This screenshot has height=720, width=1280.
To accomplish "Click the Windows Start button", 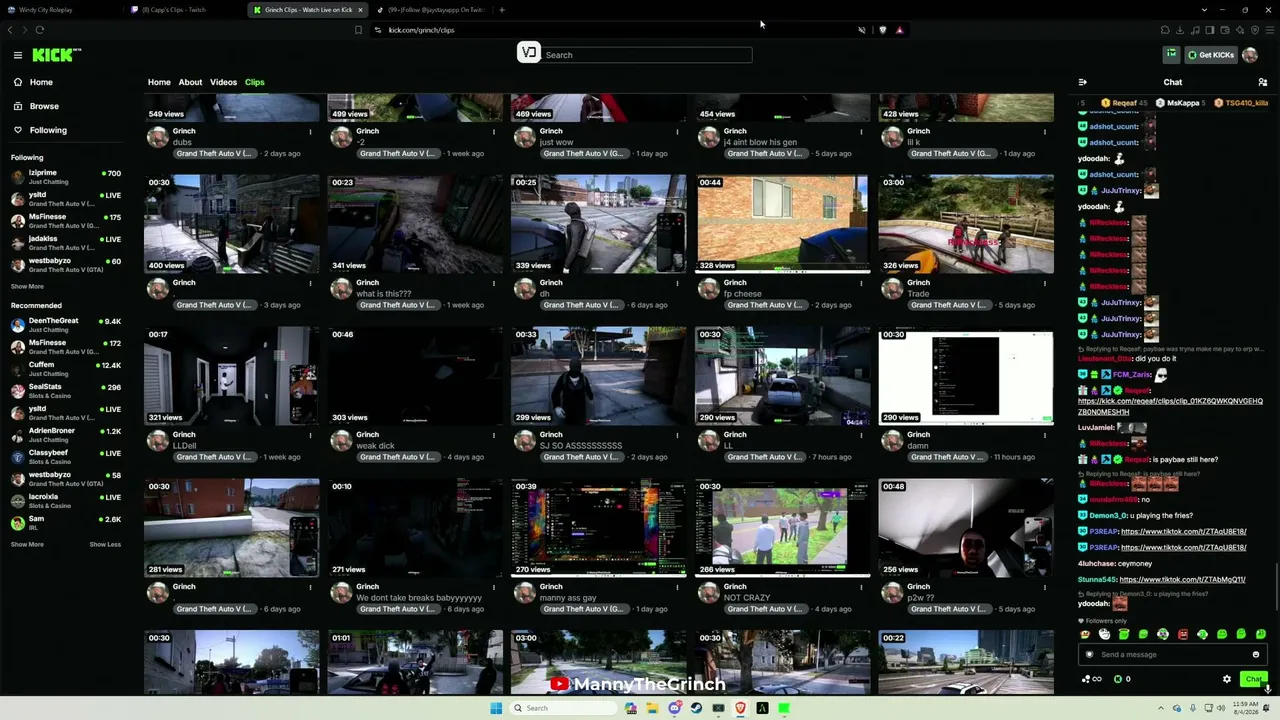I will click(x=496, y=708).
